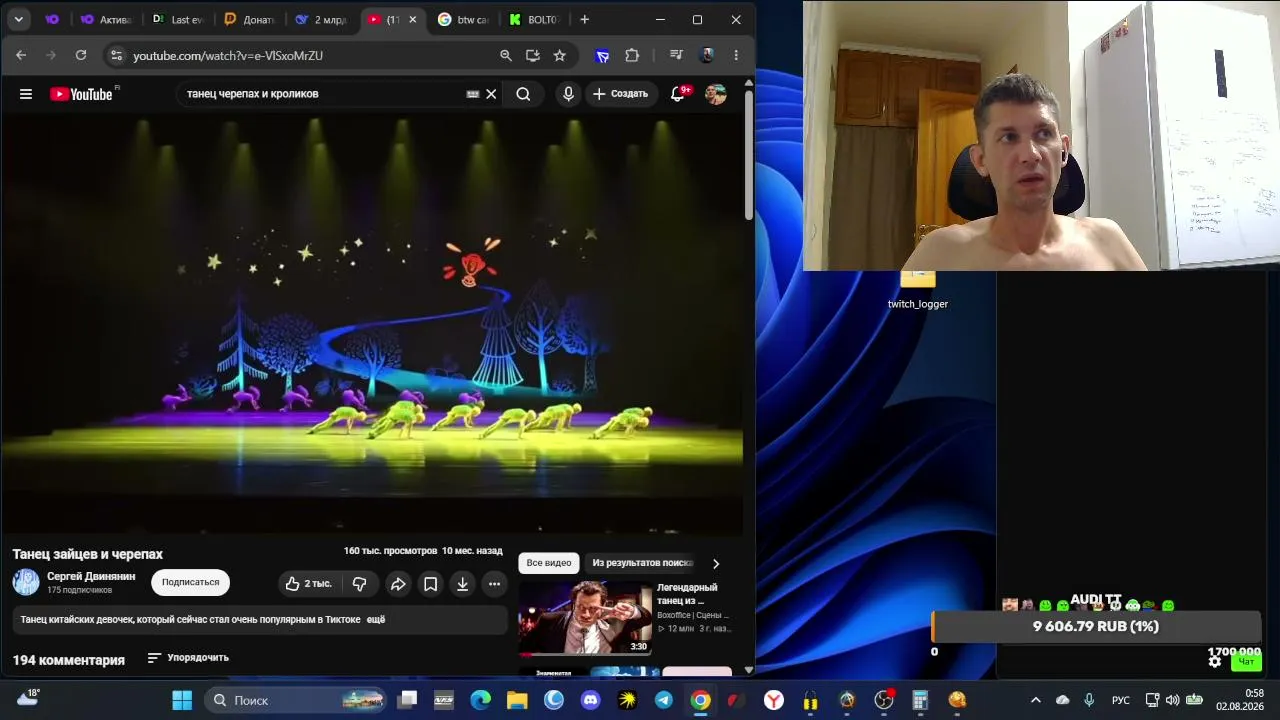1280x720 pixels.
Task: View site information in address bar
Action: (116, 56)
